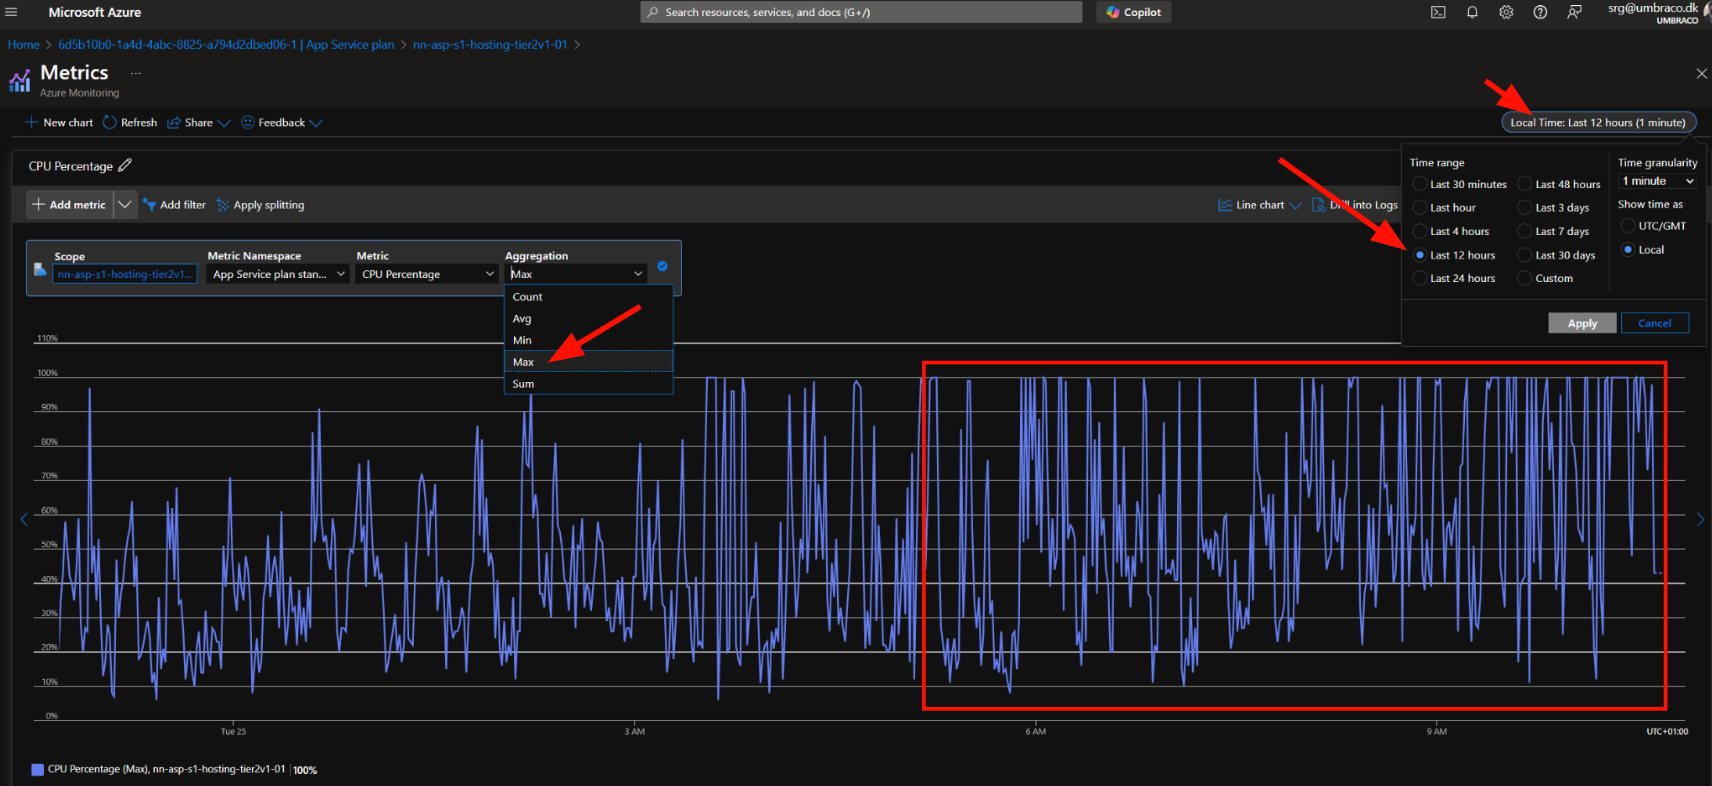Expand the Metric CPU Percentage dropdown

427,274
